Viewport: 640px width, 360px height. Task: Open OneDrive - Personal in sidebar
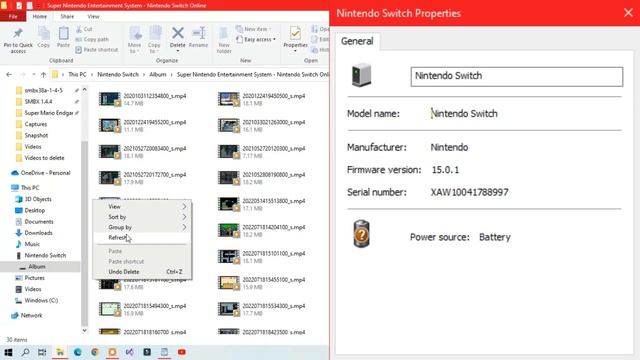click(45, 173)
